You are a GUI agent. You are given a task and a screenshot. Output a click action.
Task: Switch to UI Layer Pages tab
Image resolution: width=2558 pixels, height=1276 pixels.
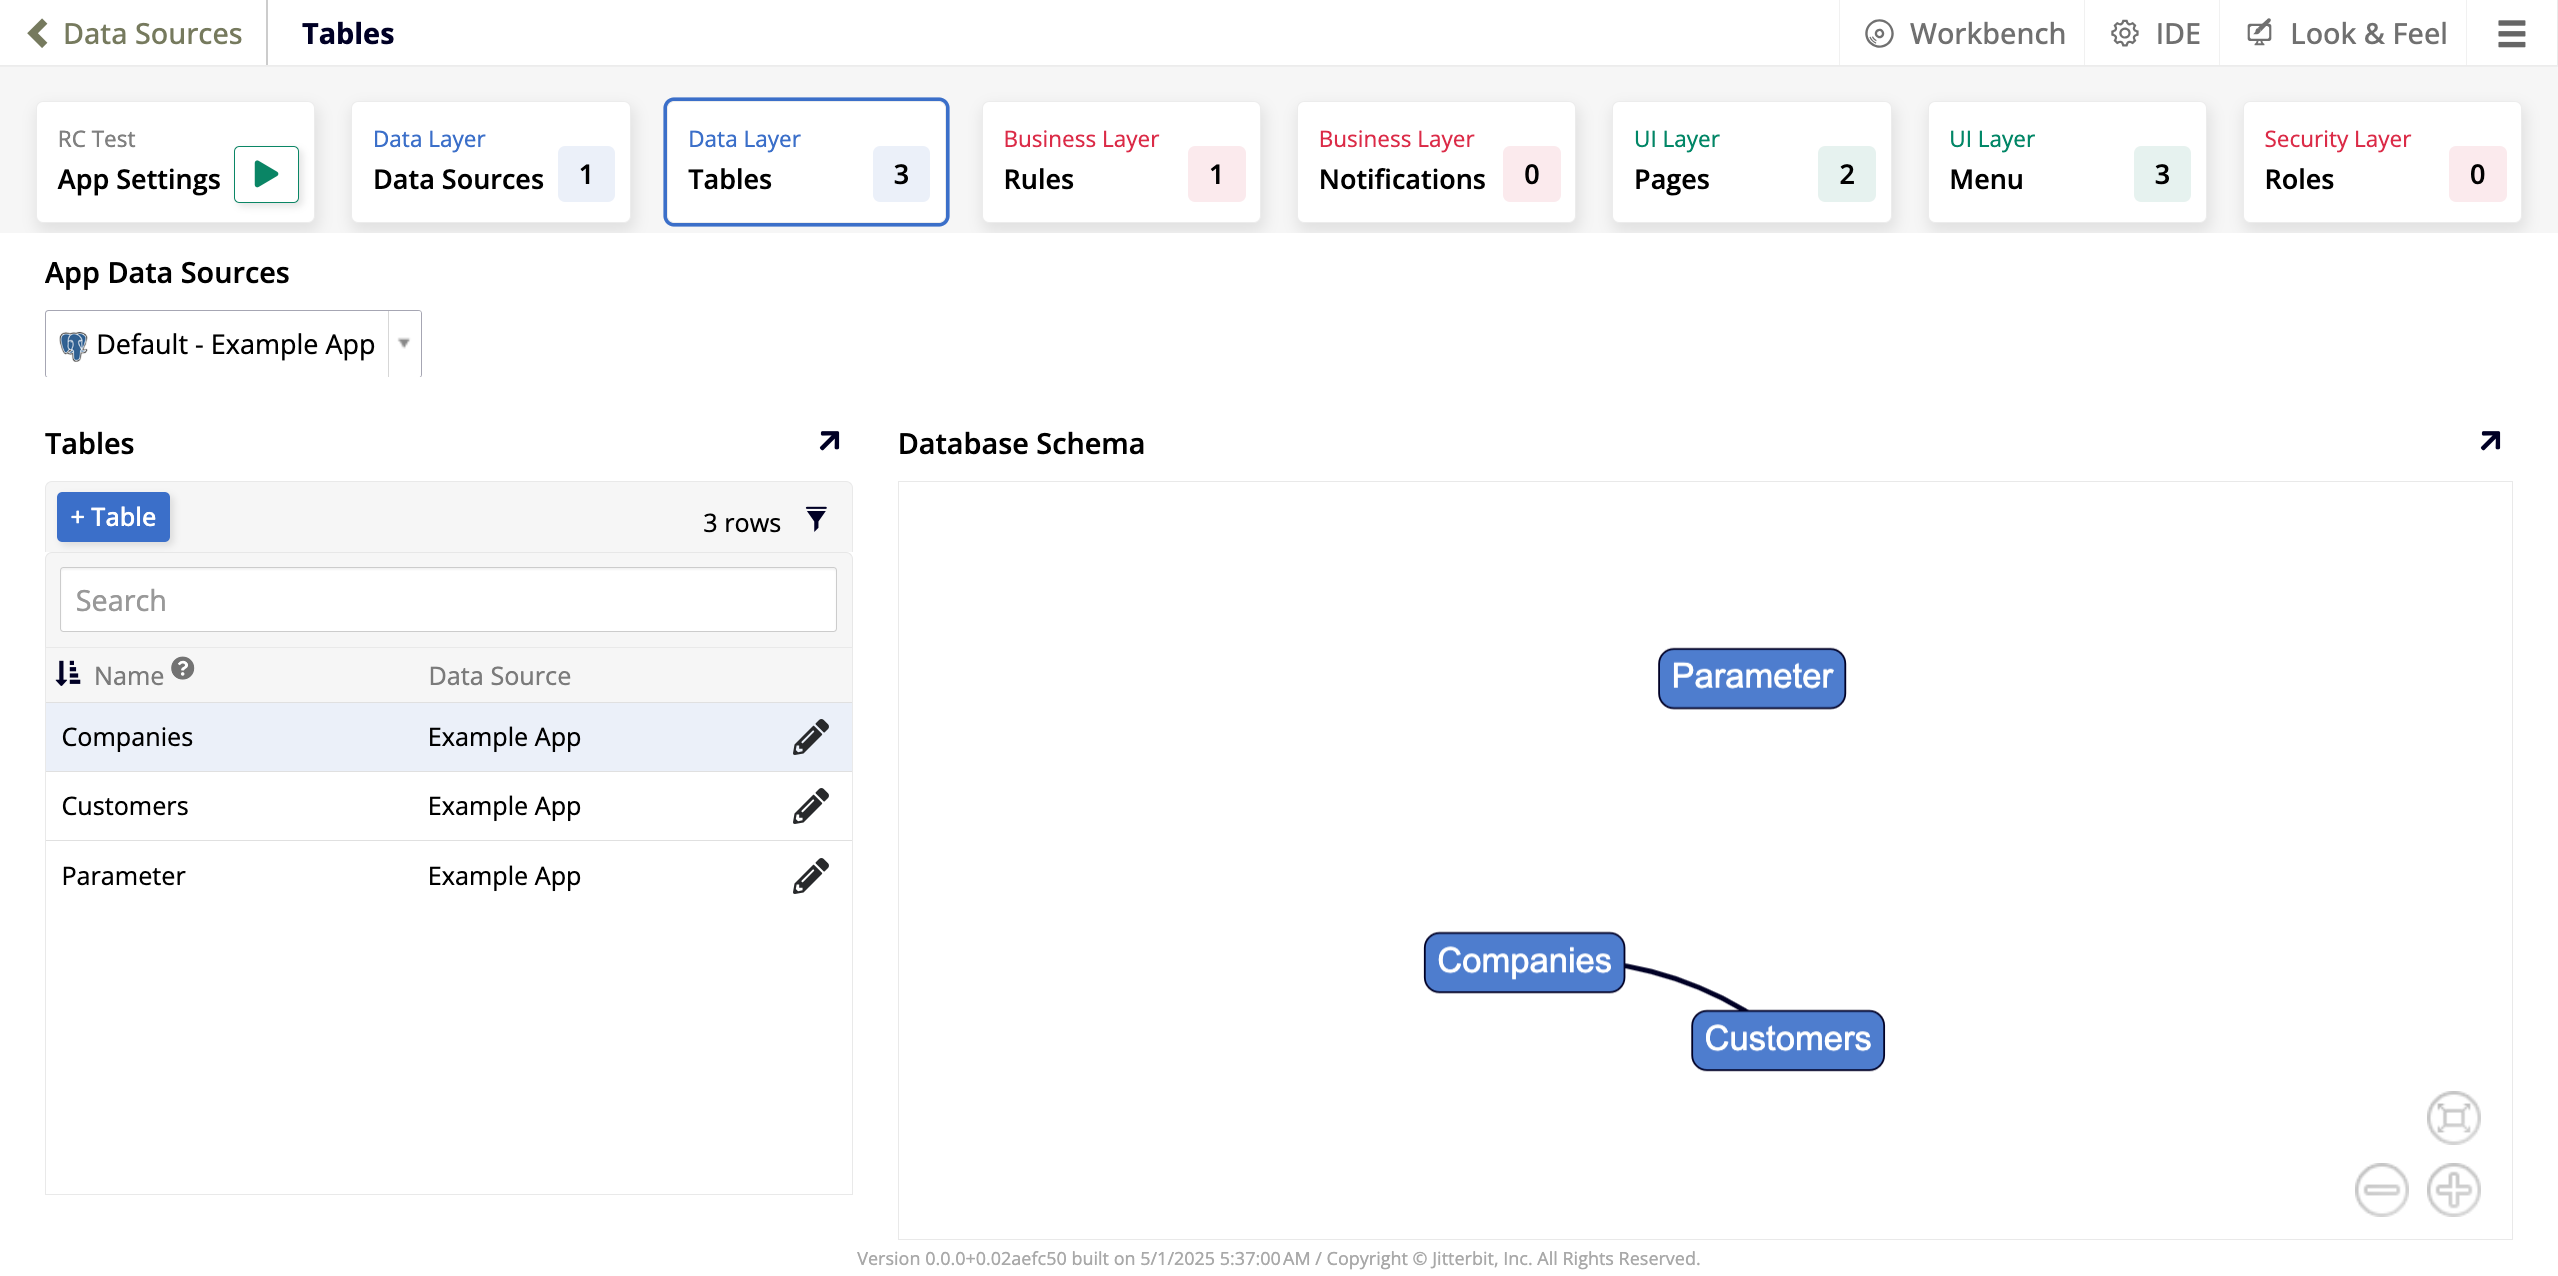pos(1750,162)
